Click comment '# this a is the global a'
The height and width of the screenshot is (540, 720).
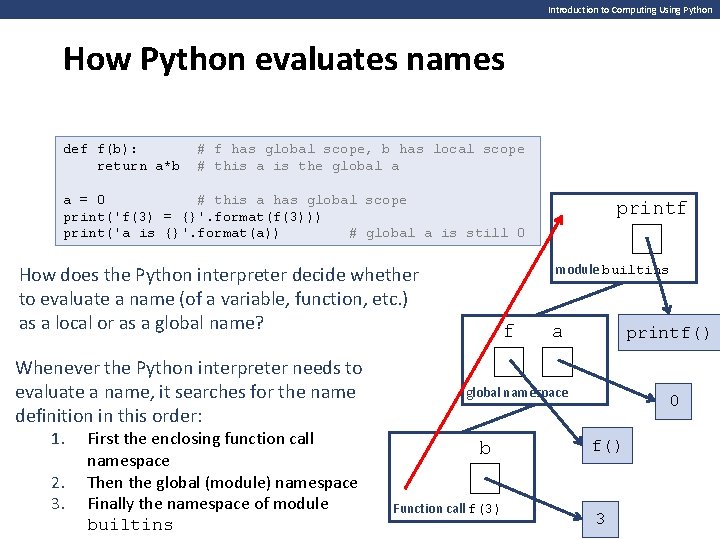(x=298, y=166)
